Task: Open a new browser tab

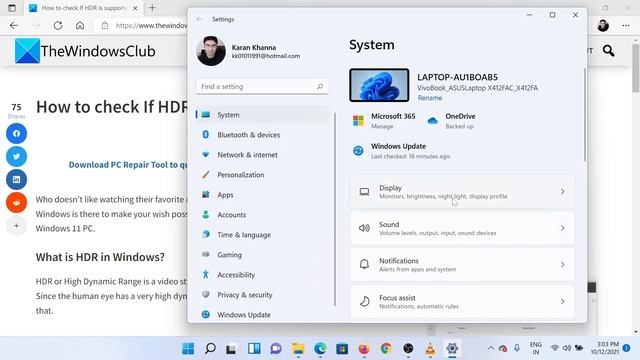Action: tap(152, 8)
